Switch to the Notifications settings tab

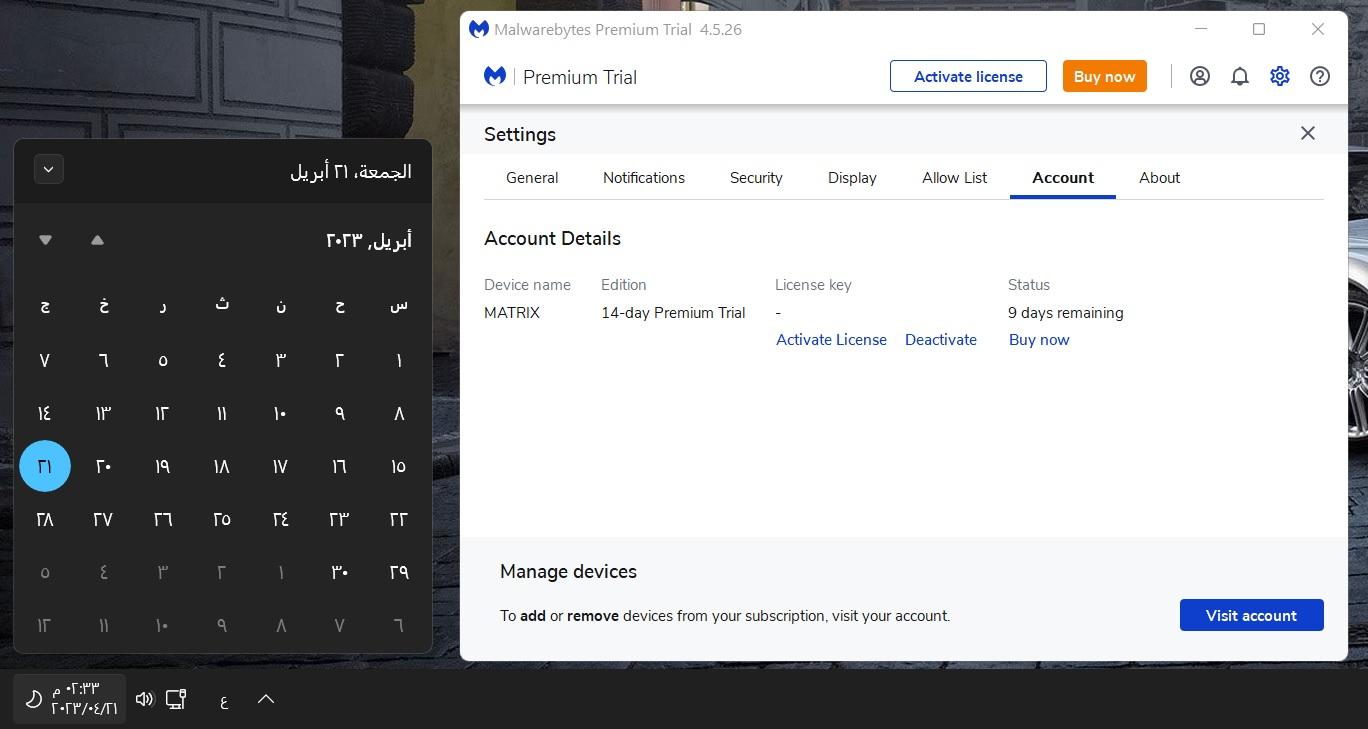644,178
